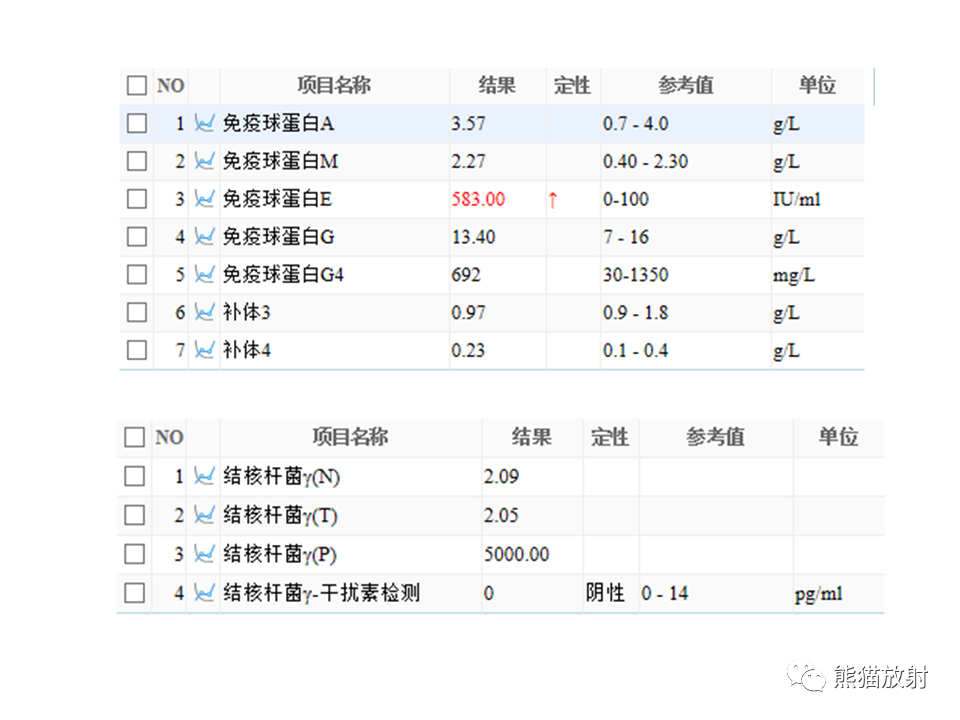Click result value 692
Viewport: 960px width, 720px height.
coord(466,276)
